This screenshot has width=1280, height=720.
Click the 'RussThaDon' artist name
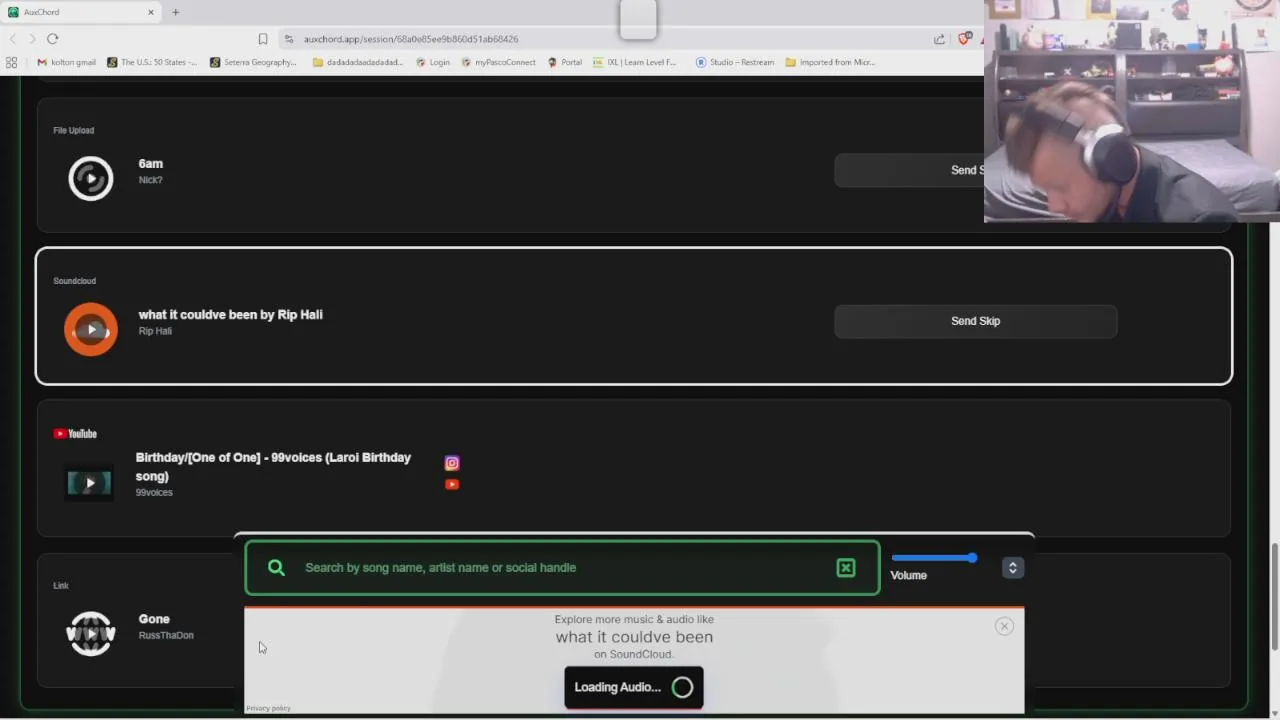tap(166, 635)
